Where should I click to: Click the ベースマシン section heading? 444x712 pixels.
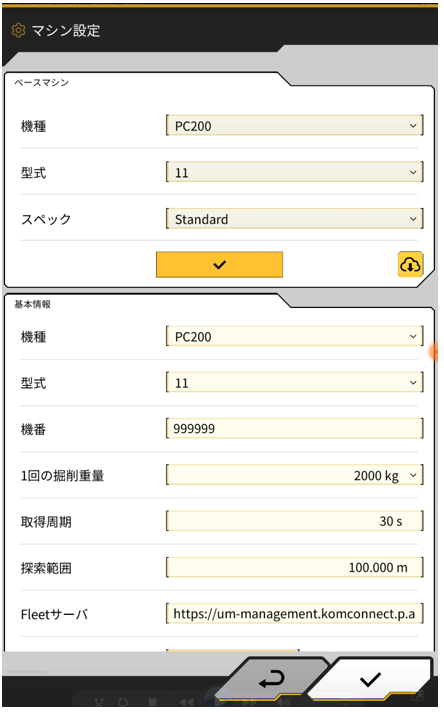coord(41,83)
